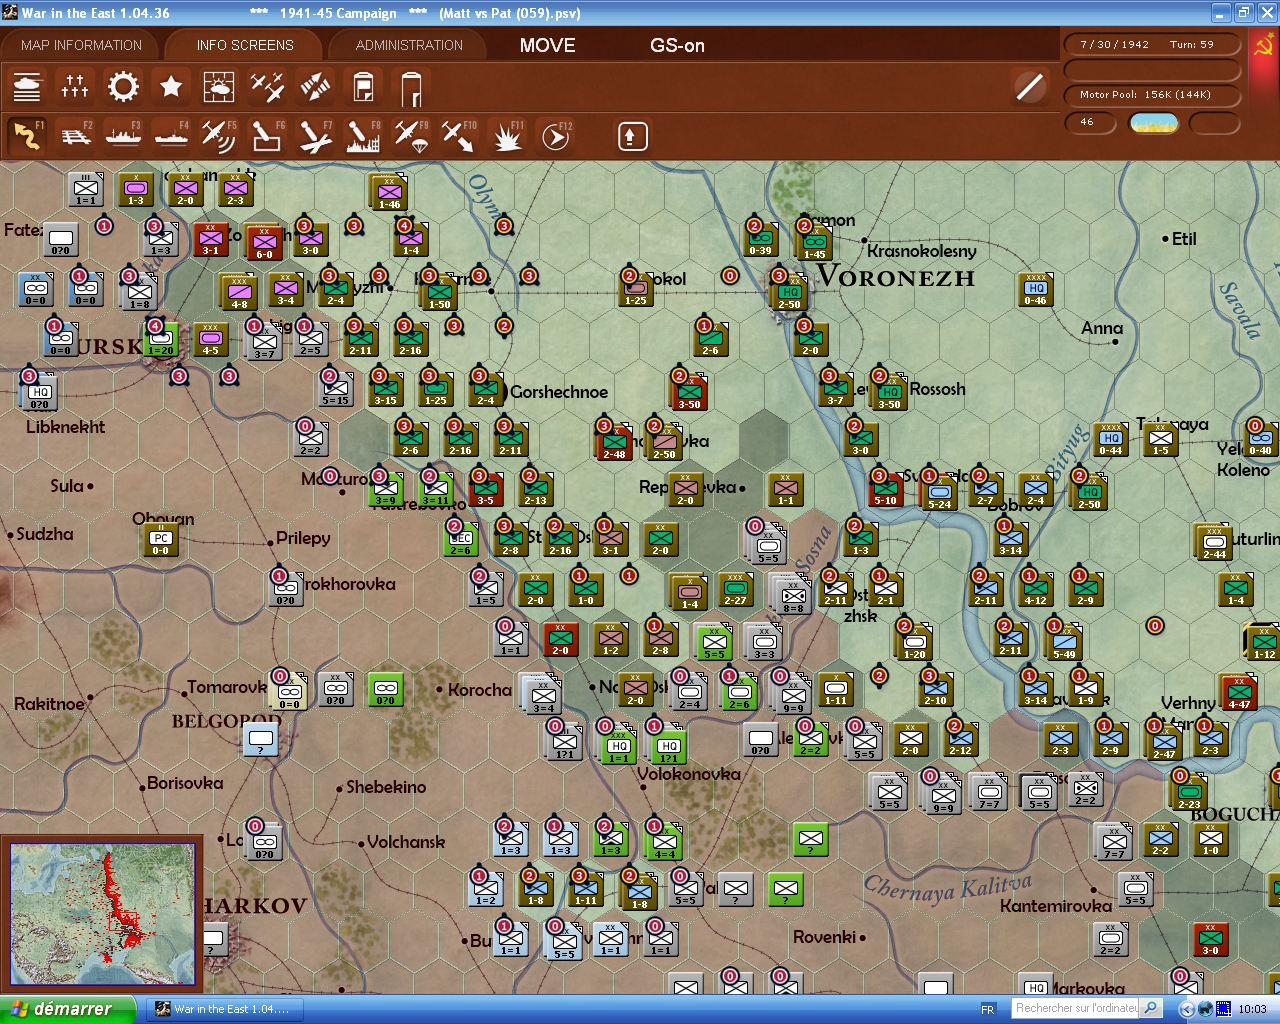Open the production gear icon
The width and height of the screenshot is (1280, 1024).
(123, 88)
